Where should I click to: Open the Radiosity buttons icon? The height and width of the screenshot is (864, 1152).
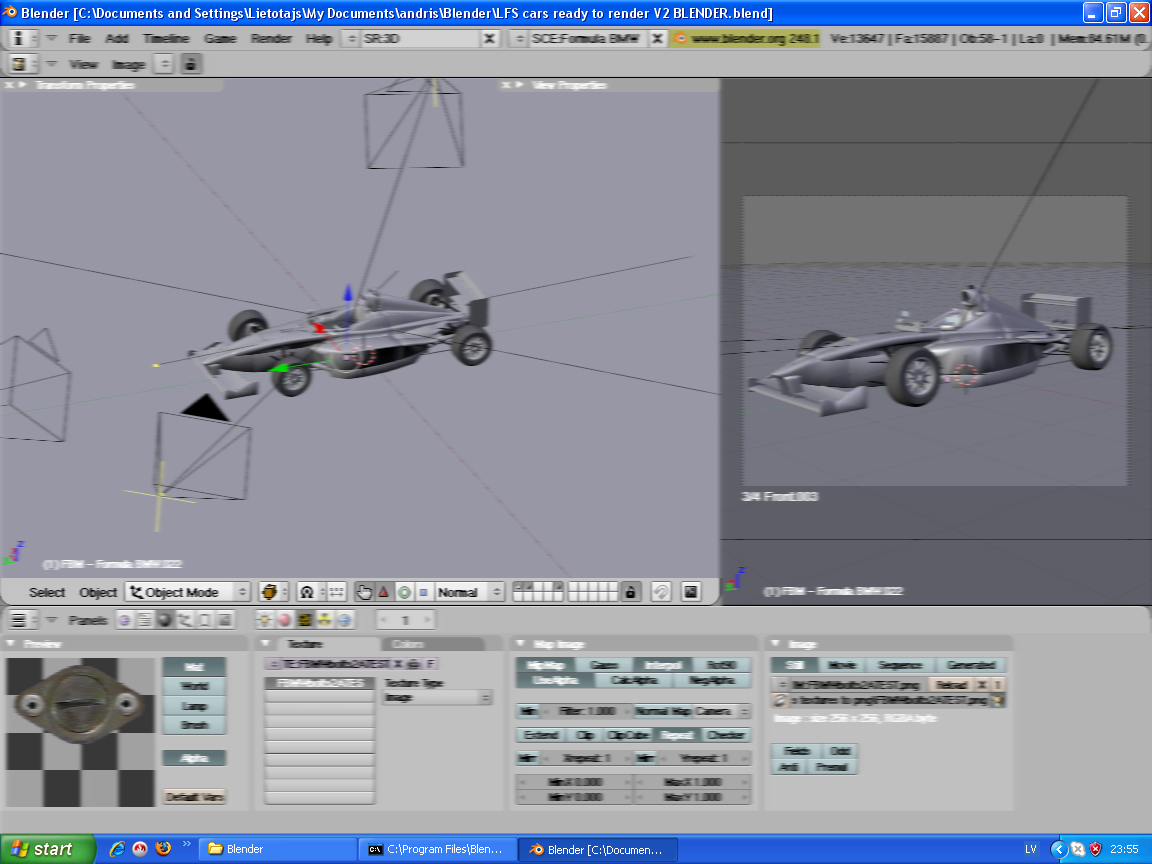pos(324,620)
